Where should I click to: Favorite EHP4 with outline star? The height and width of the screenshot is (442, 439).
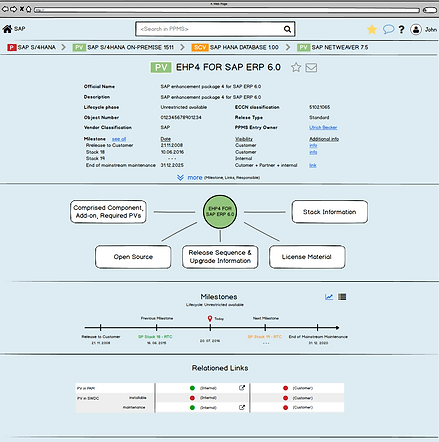[296, 67]
